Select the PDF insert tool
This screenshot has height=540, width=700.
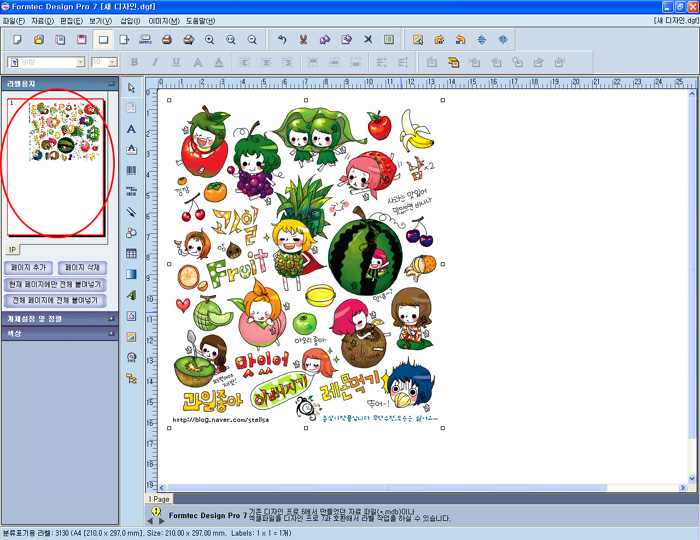tap(131, 357)
